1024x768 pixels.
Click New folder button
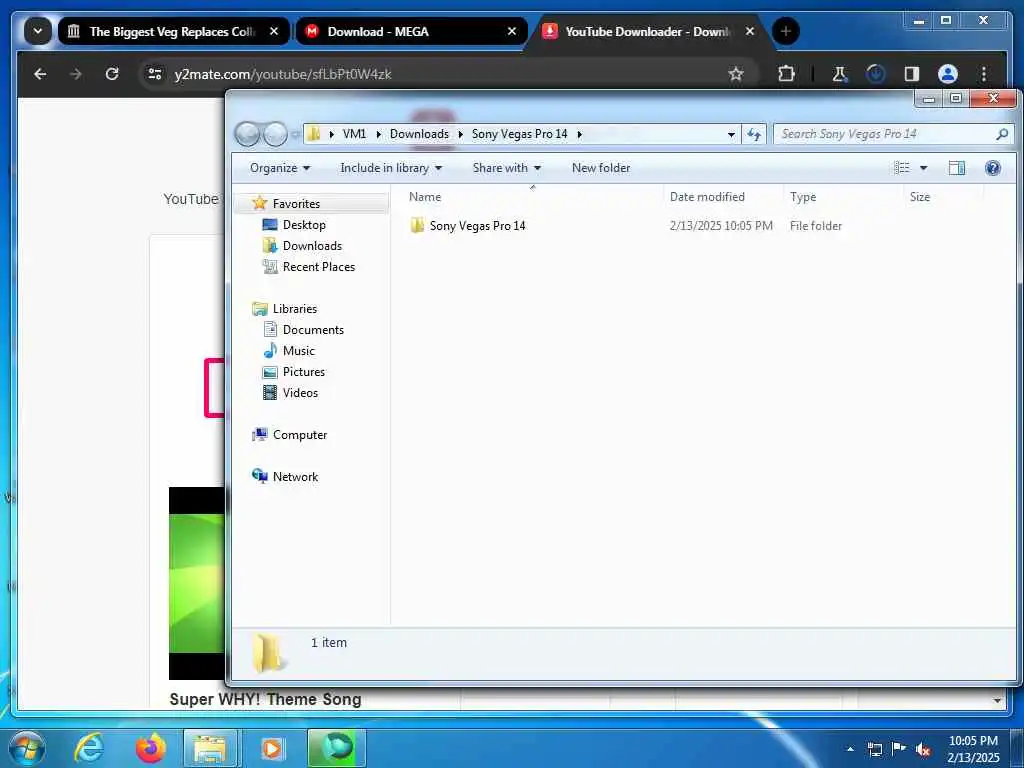pyautogui.click(x=601, y=168)
